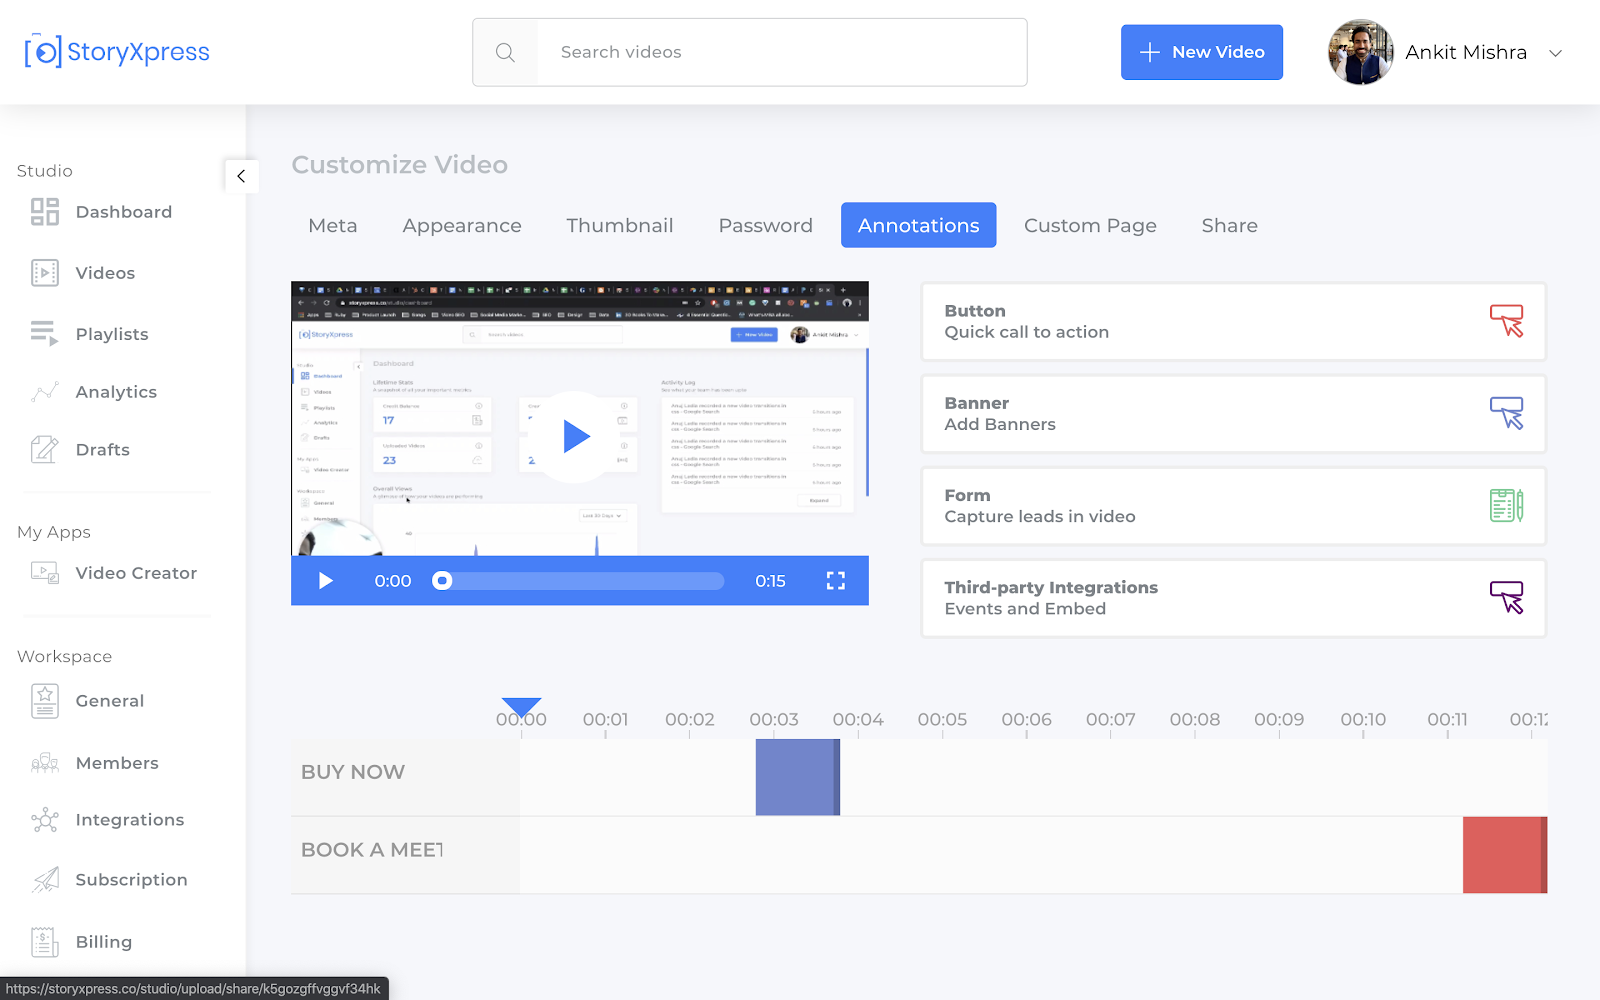This screenshot has width=1600, height=1000.
Task: Click the 00:05 timeline tick
Action: [x=942, y=720]
